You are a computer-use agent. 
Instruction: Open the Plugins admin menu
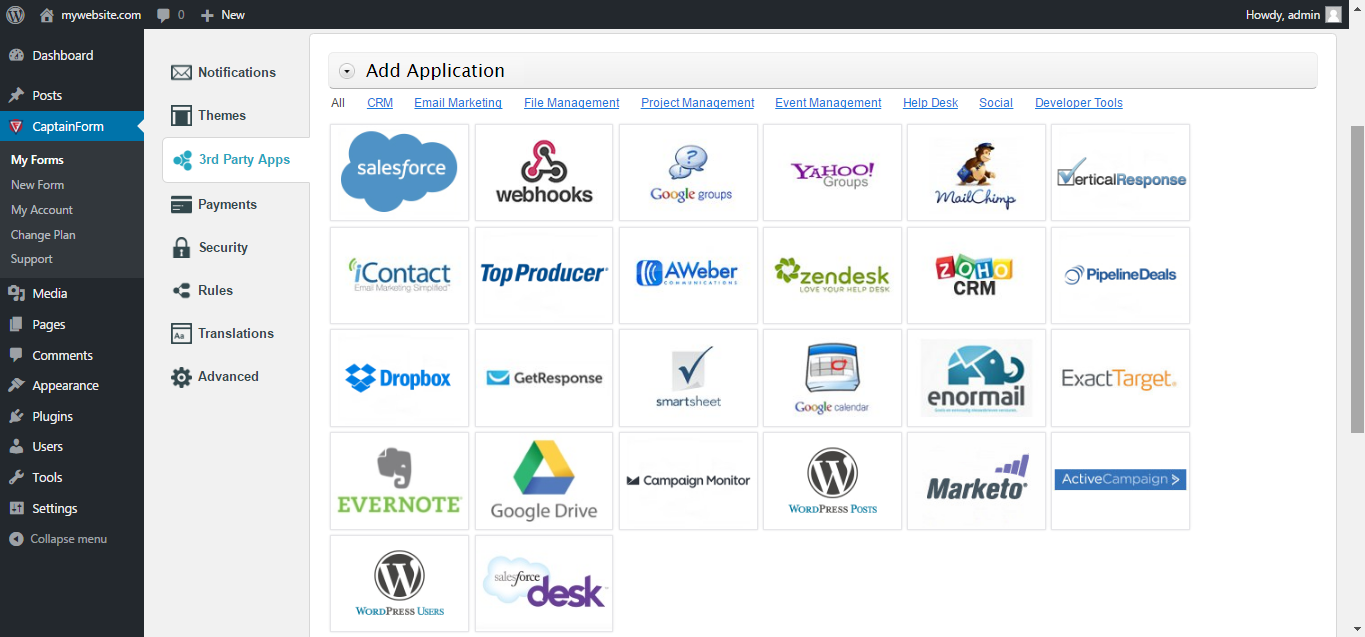coord(72,416)
